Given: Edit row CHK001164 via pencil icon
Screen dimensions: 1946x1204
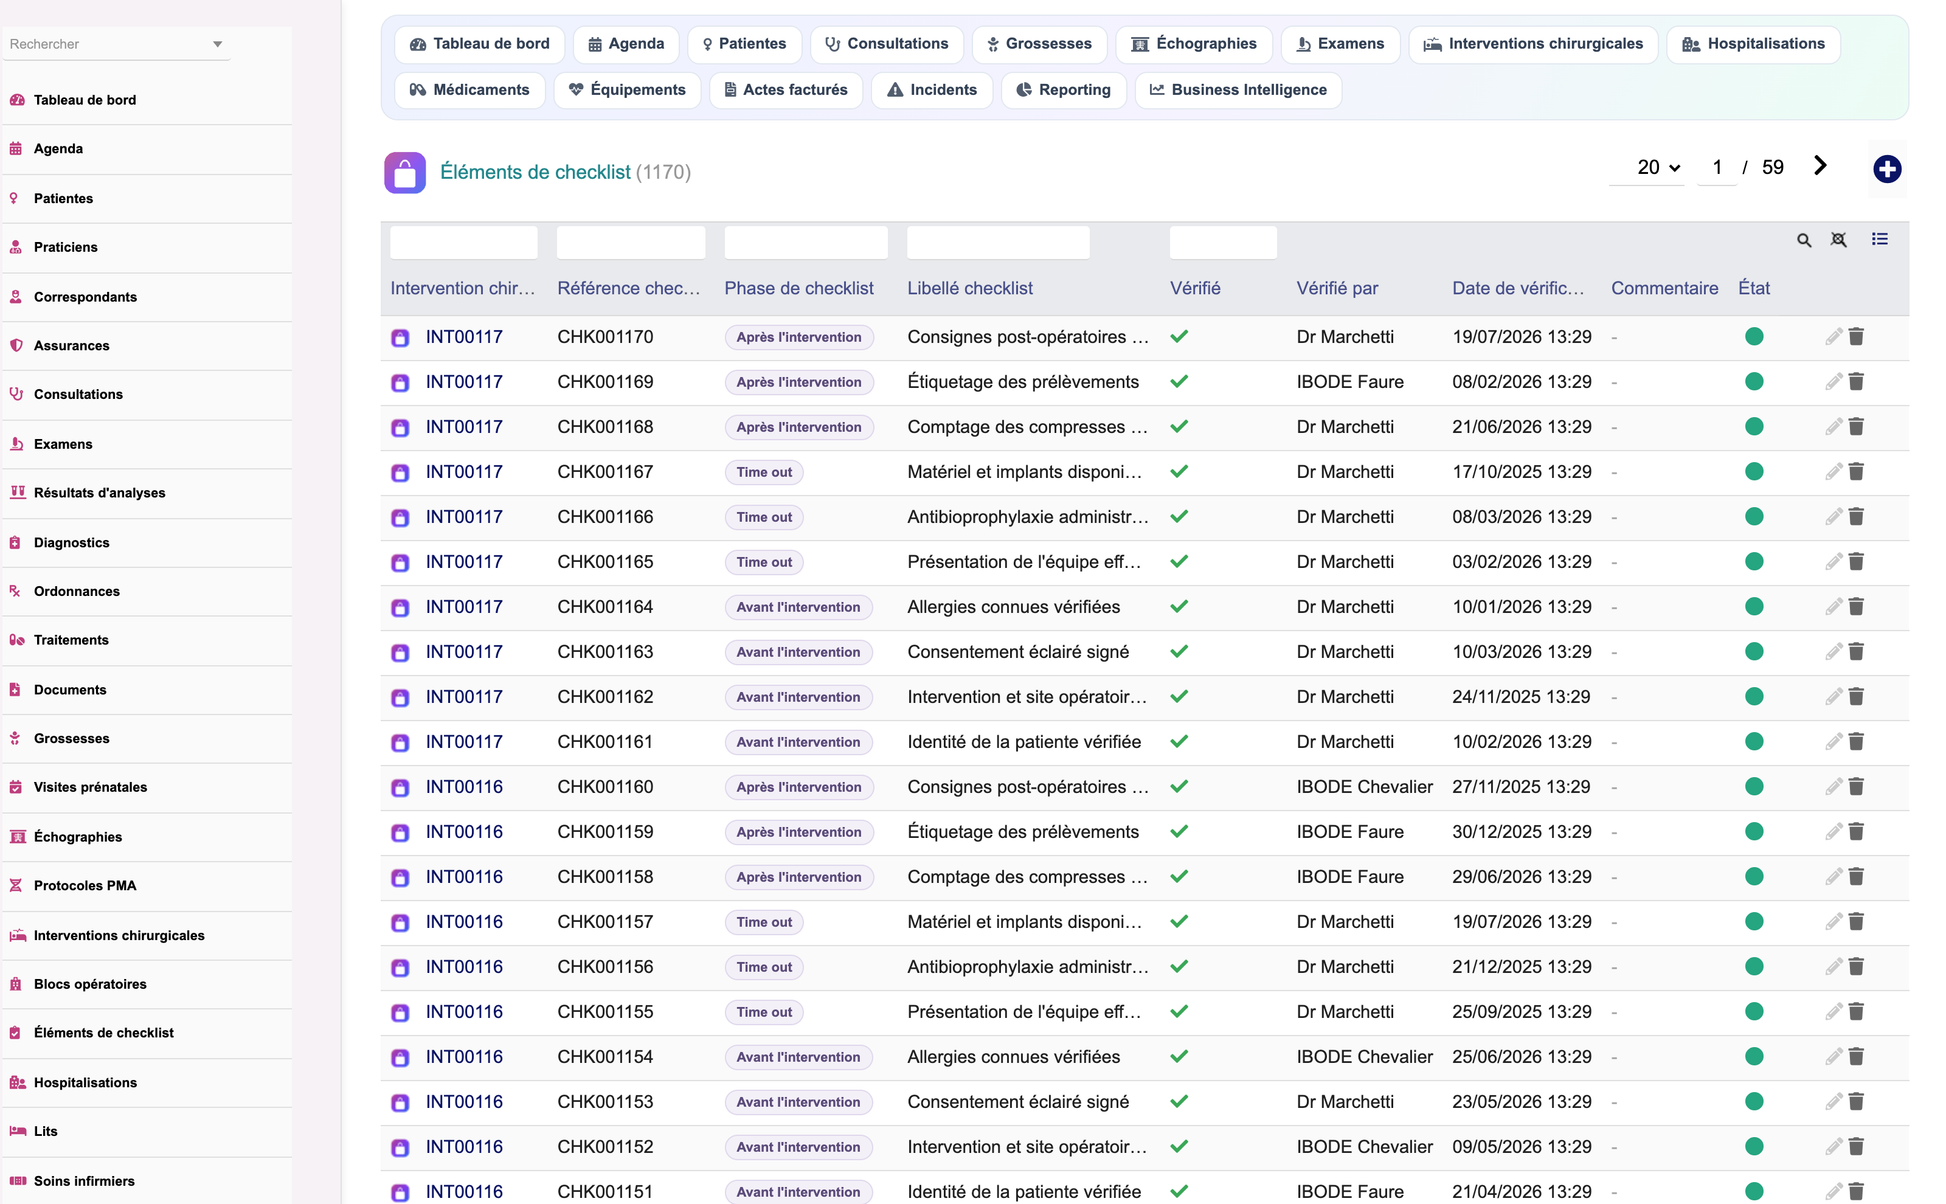Looking at the screenshot, I should 1833,607.
